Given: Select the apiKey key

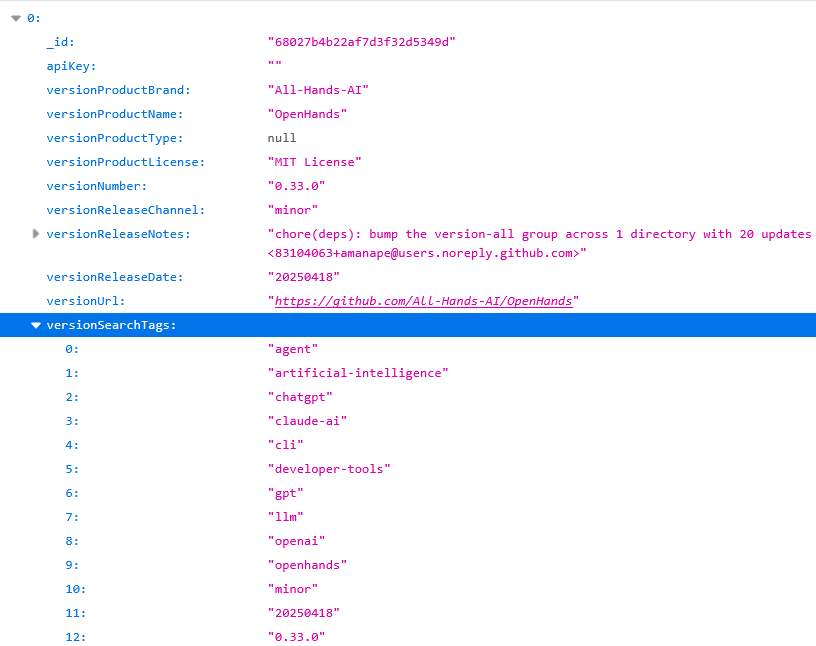Looking at the screenshot, I should (71, 66).
